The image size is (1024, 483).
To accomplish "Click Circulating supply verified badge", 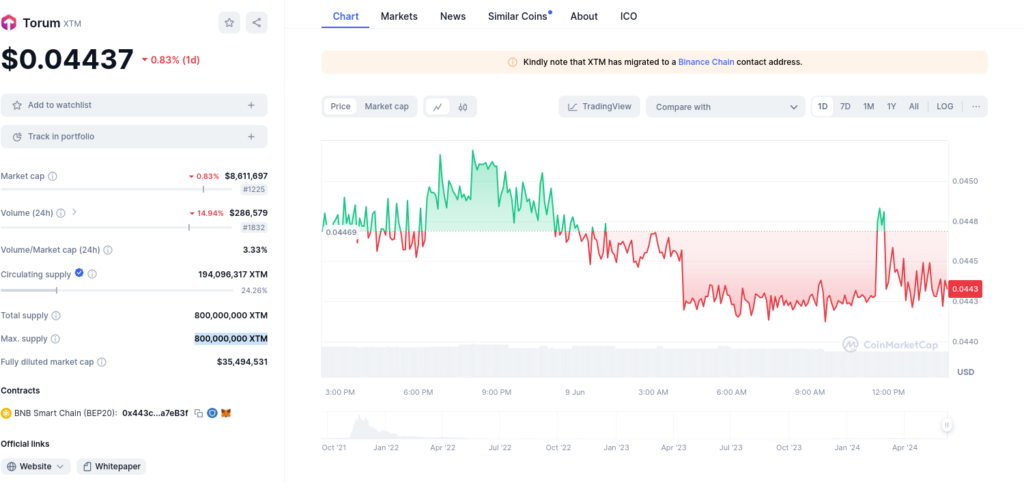I will coord(79,273).
